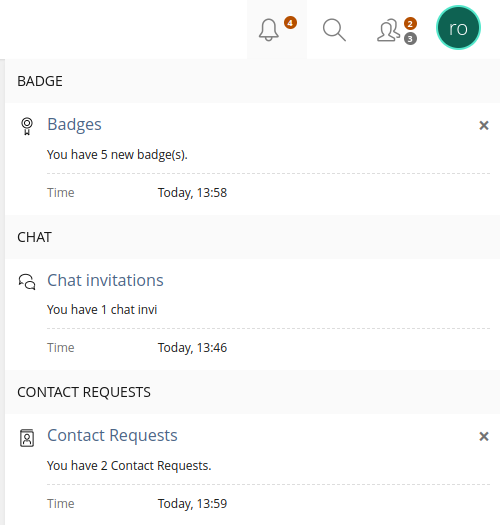This screenshot has width=500, height=525.
Task: Open the "ro" user avatar menu
Action: click(x=458, y=28)
